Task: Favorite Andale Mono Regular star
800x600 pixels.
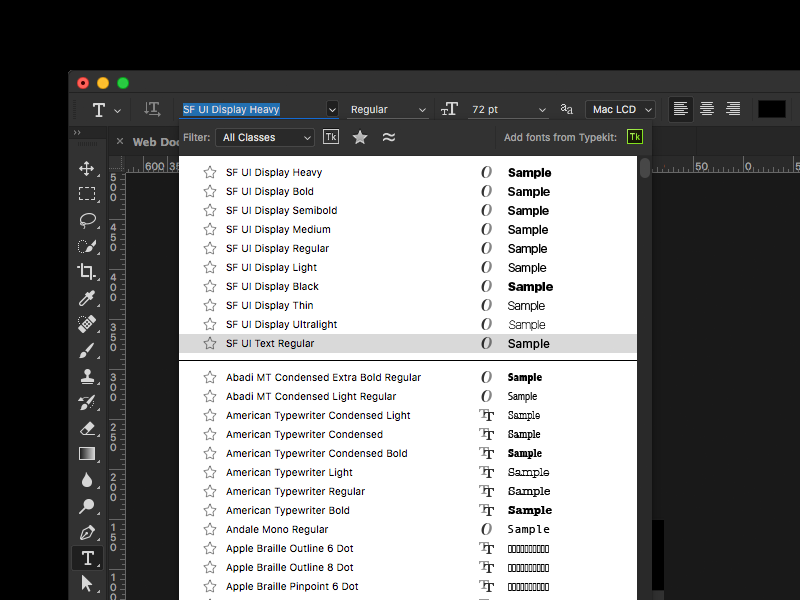Action: pos(210,530)
